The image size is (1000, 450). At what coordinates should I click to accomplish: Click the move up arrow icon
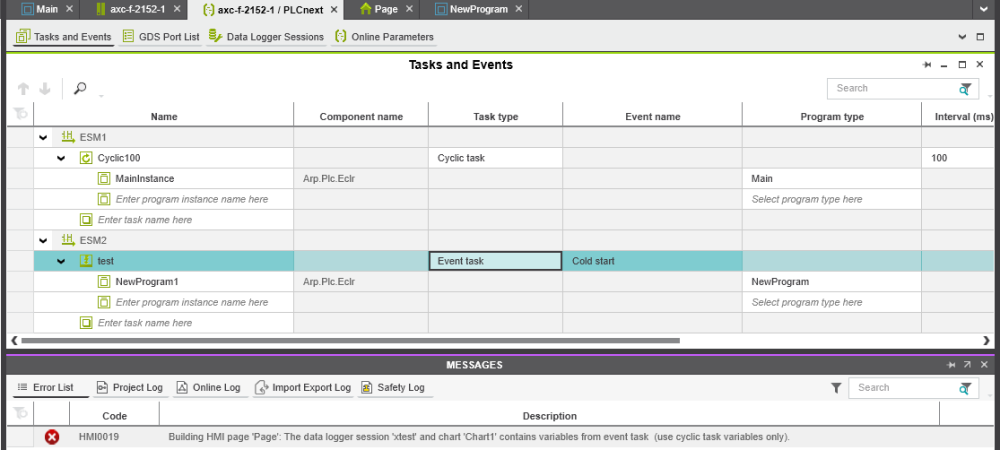(23, 89)
